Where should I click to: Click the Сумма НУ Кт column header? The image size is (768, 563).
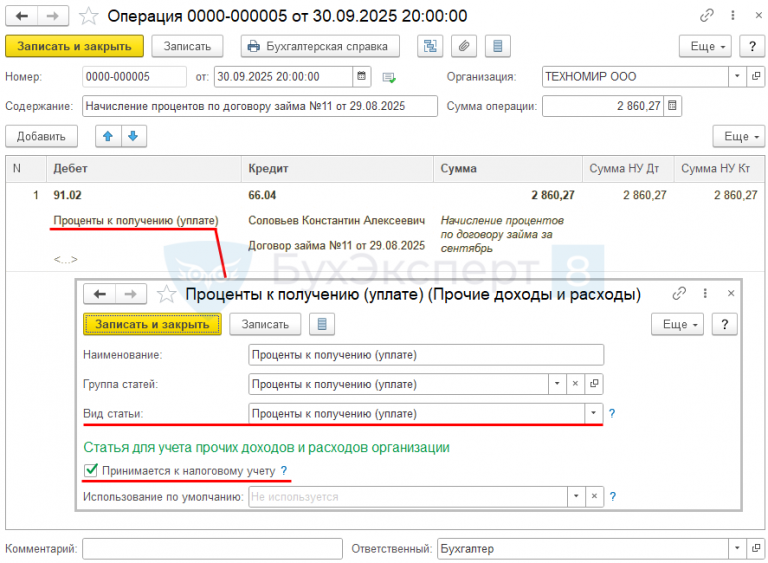click(720, 169)
